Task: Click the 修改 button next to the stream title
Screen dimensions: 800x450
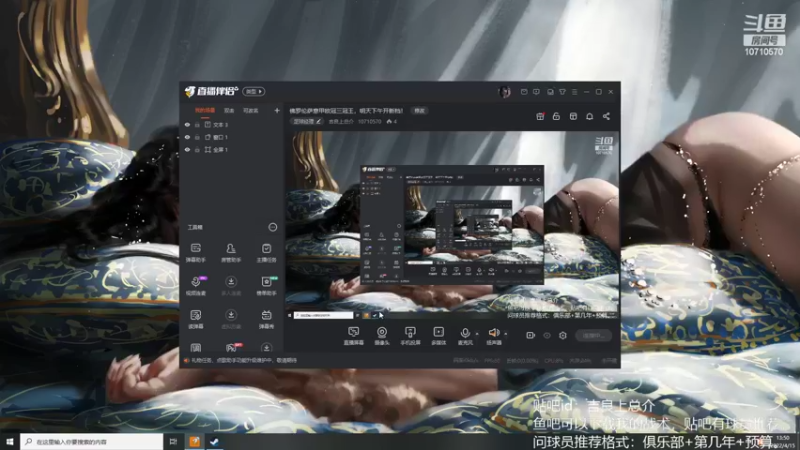Action: coord(419,110)
